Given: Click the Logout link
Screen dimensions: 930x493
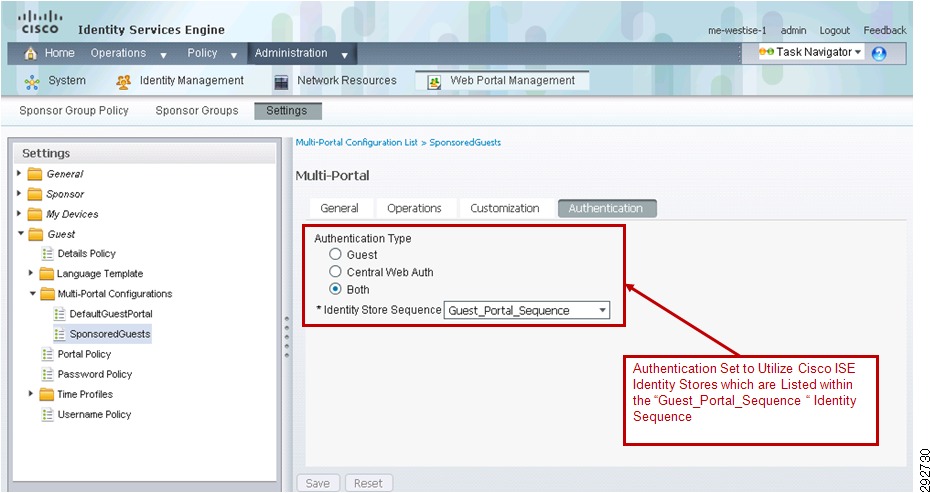Looking at the screenshot, I should tap(835, 30).
